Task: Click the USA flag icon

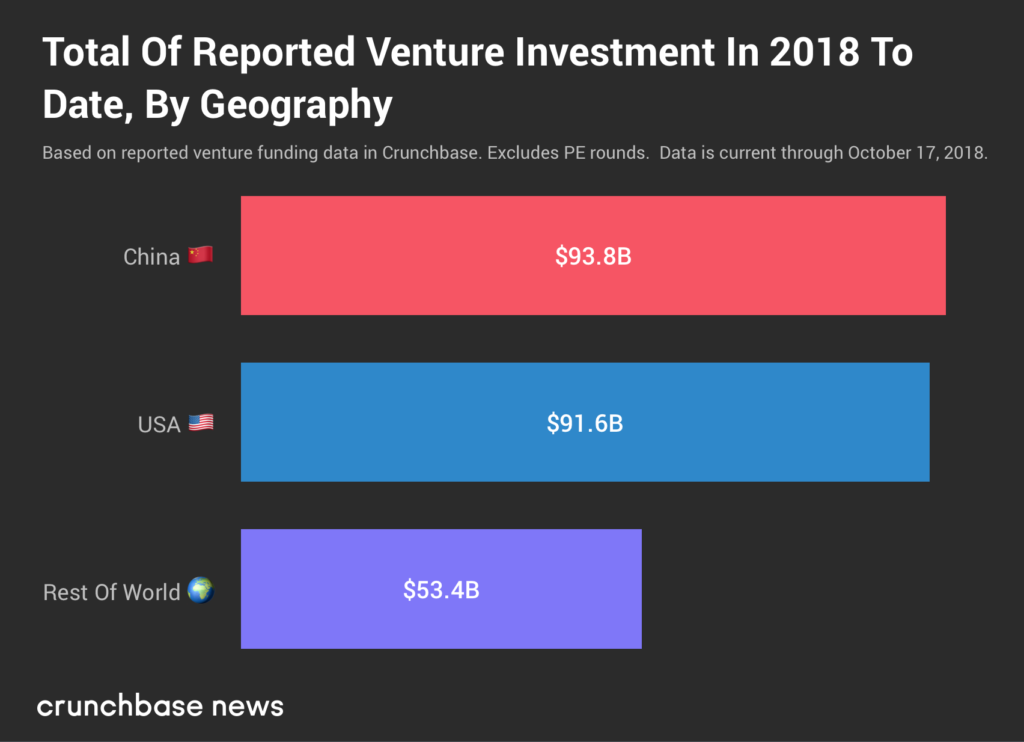Action: click(x=201, y=423)
